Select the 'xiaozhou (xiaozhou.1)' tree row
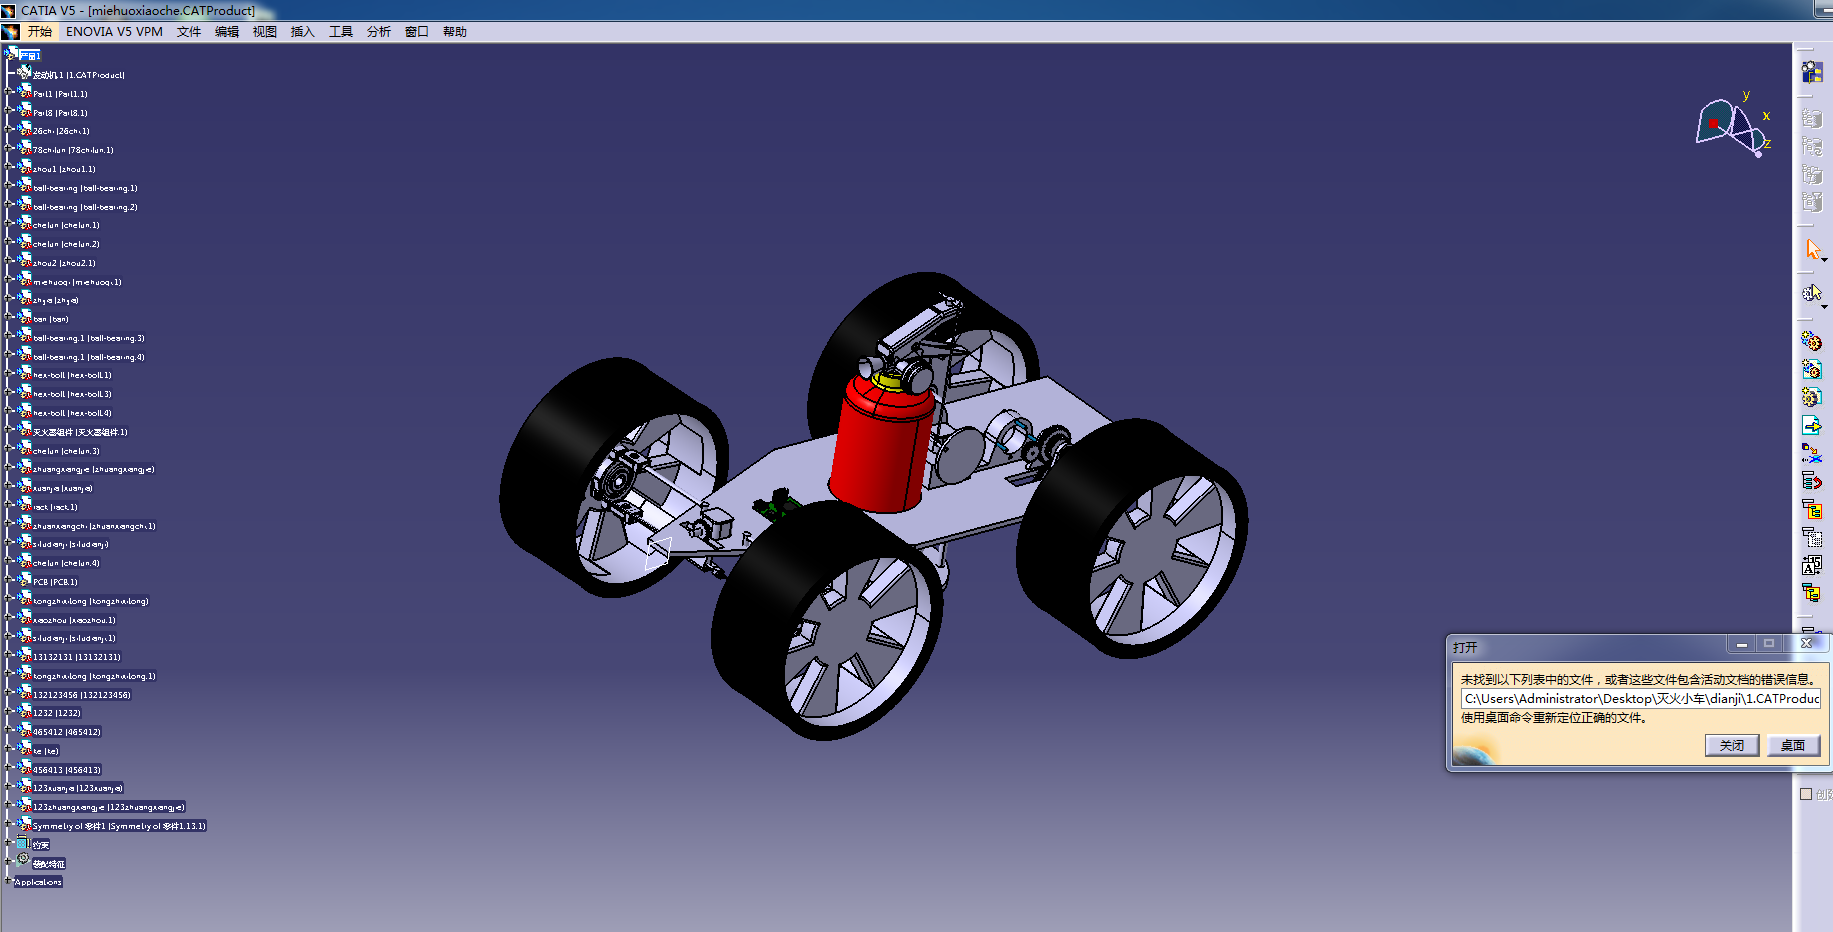The height and width of the screenshot is (932, 1833). [x=74, y=620]
